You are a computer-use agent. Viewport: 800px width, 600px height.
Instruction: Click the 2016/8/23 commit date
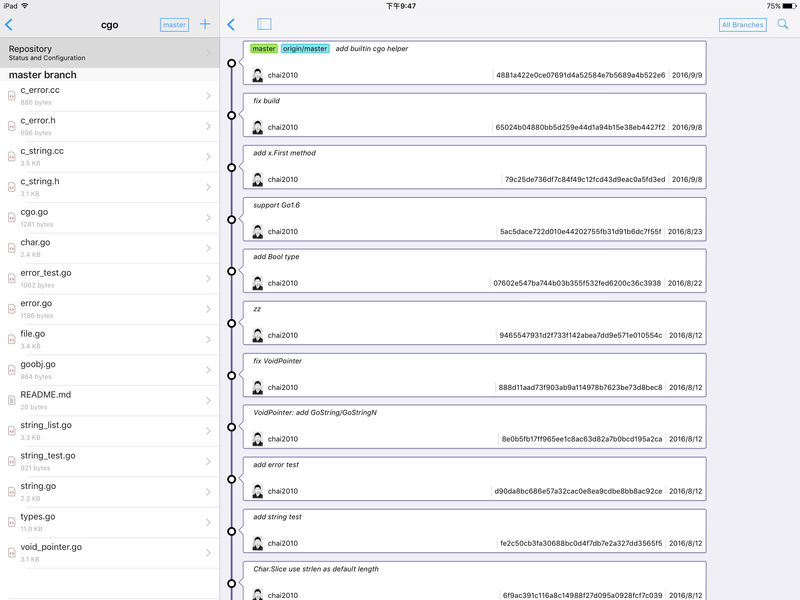coord(685,232)
